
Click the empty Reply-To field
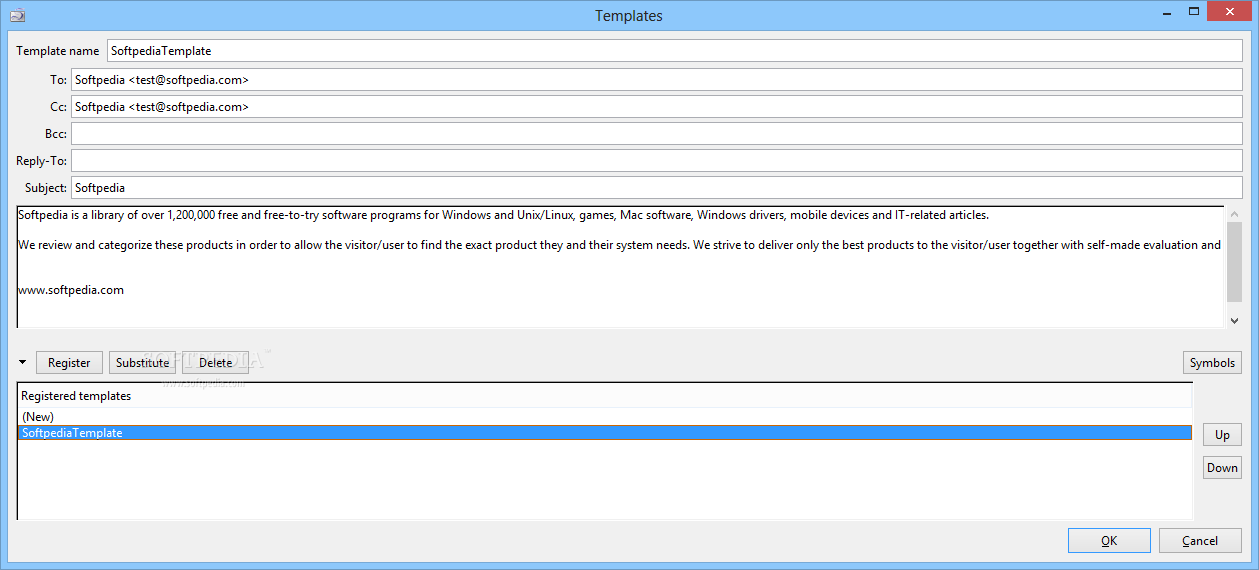coord(656,160)
